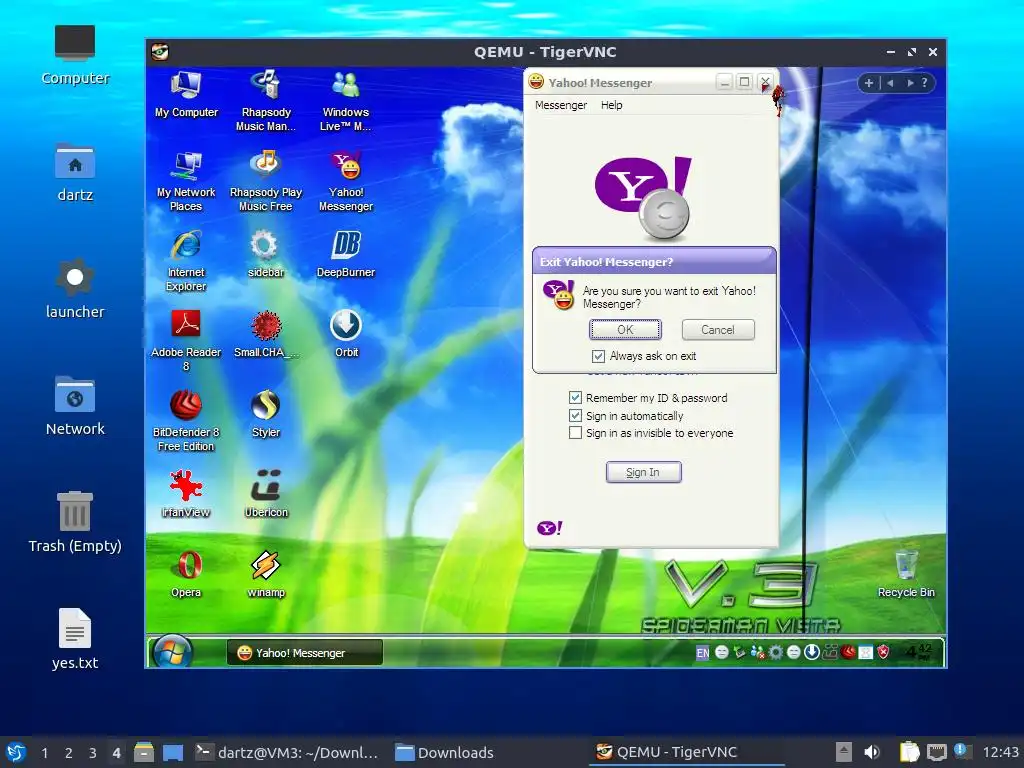Cancel the Exit Yahoo! Messenger dialog
Screen dimensions: 1024x768
(718, 330)
